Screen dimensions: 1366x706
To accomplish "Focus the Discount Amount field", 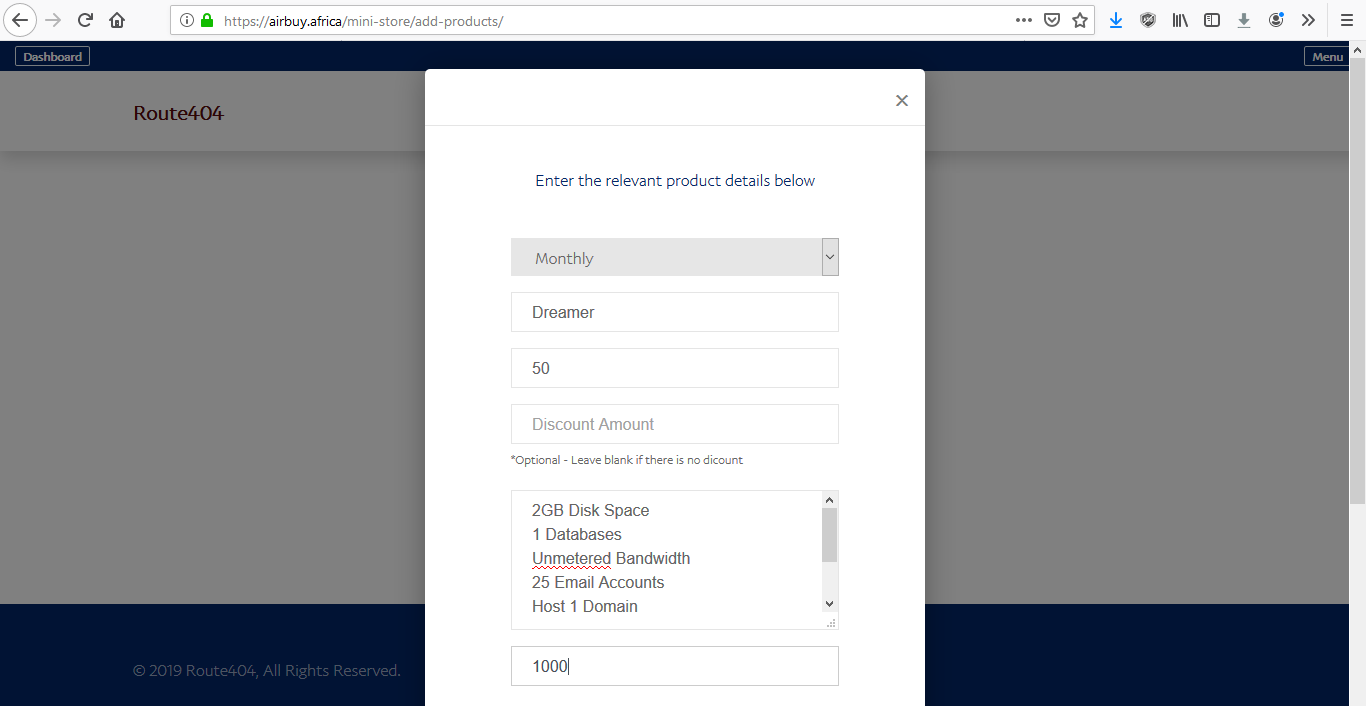I will pyautogui.click(x=675, y=424).
